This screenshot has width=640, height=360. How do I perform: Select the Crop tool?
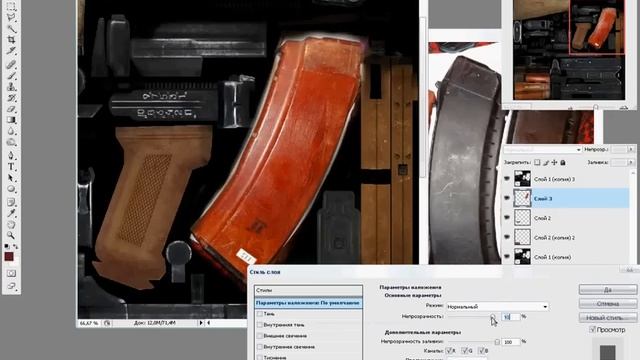pyautogui.click(x=11, y=40)
